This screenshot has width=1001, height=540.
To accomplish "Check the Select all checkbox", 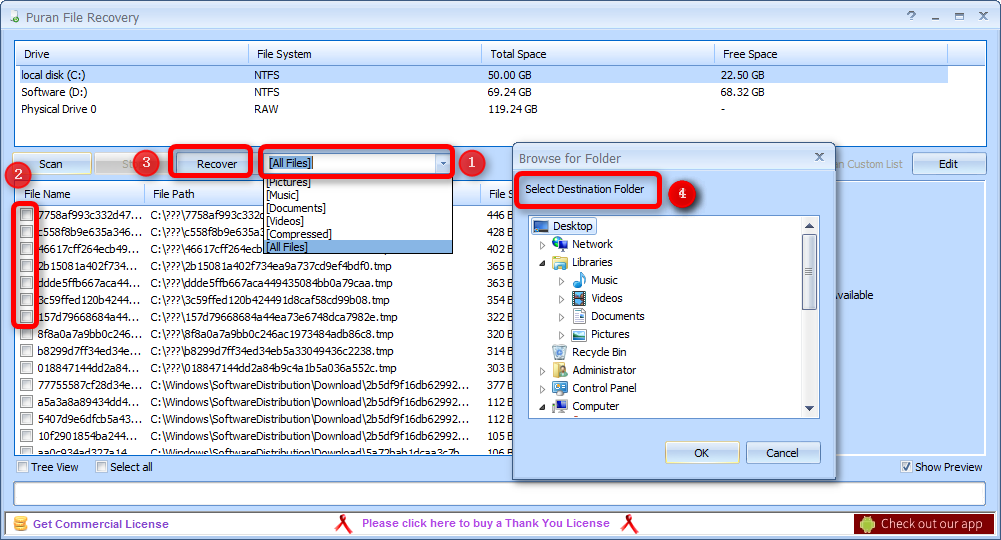I will click(102, 467).
